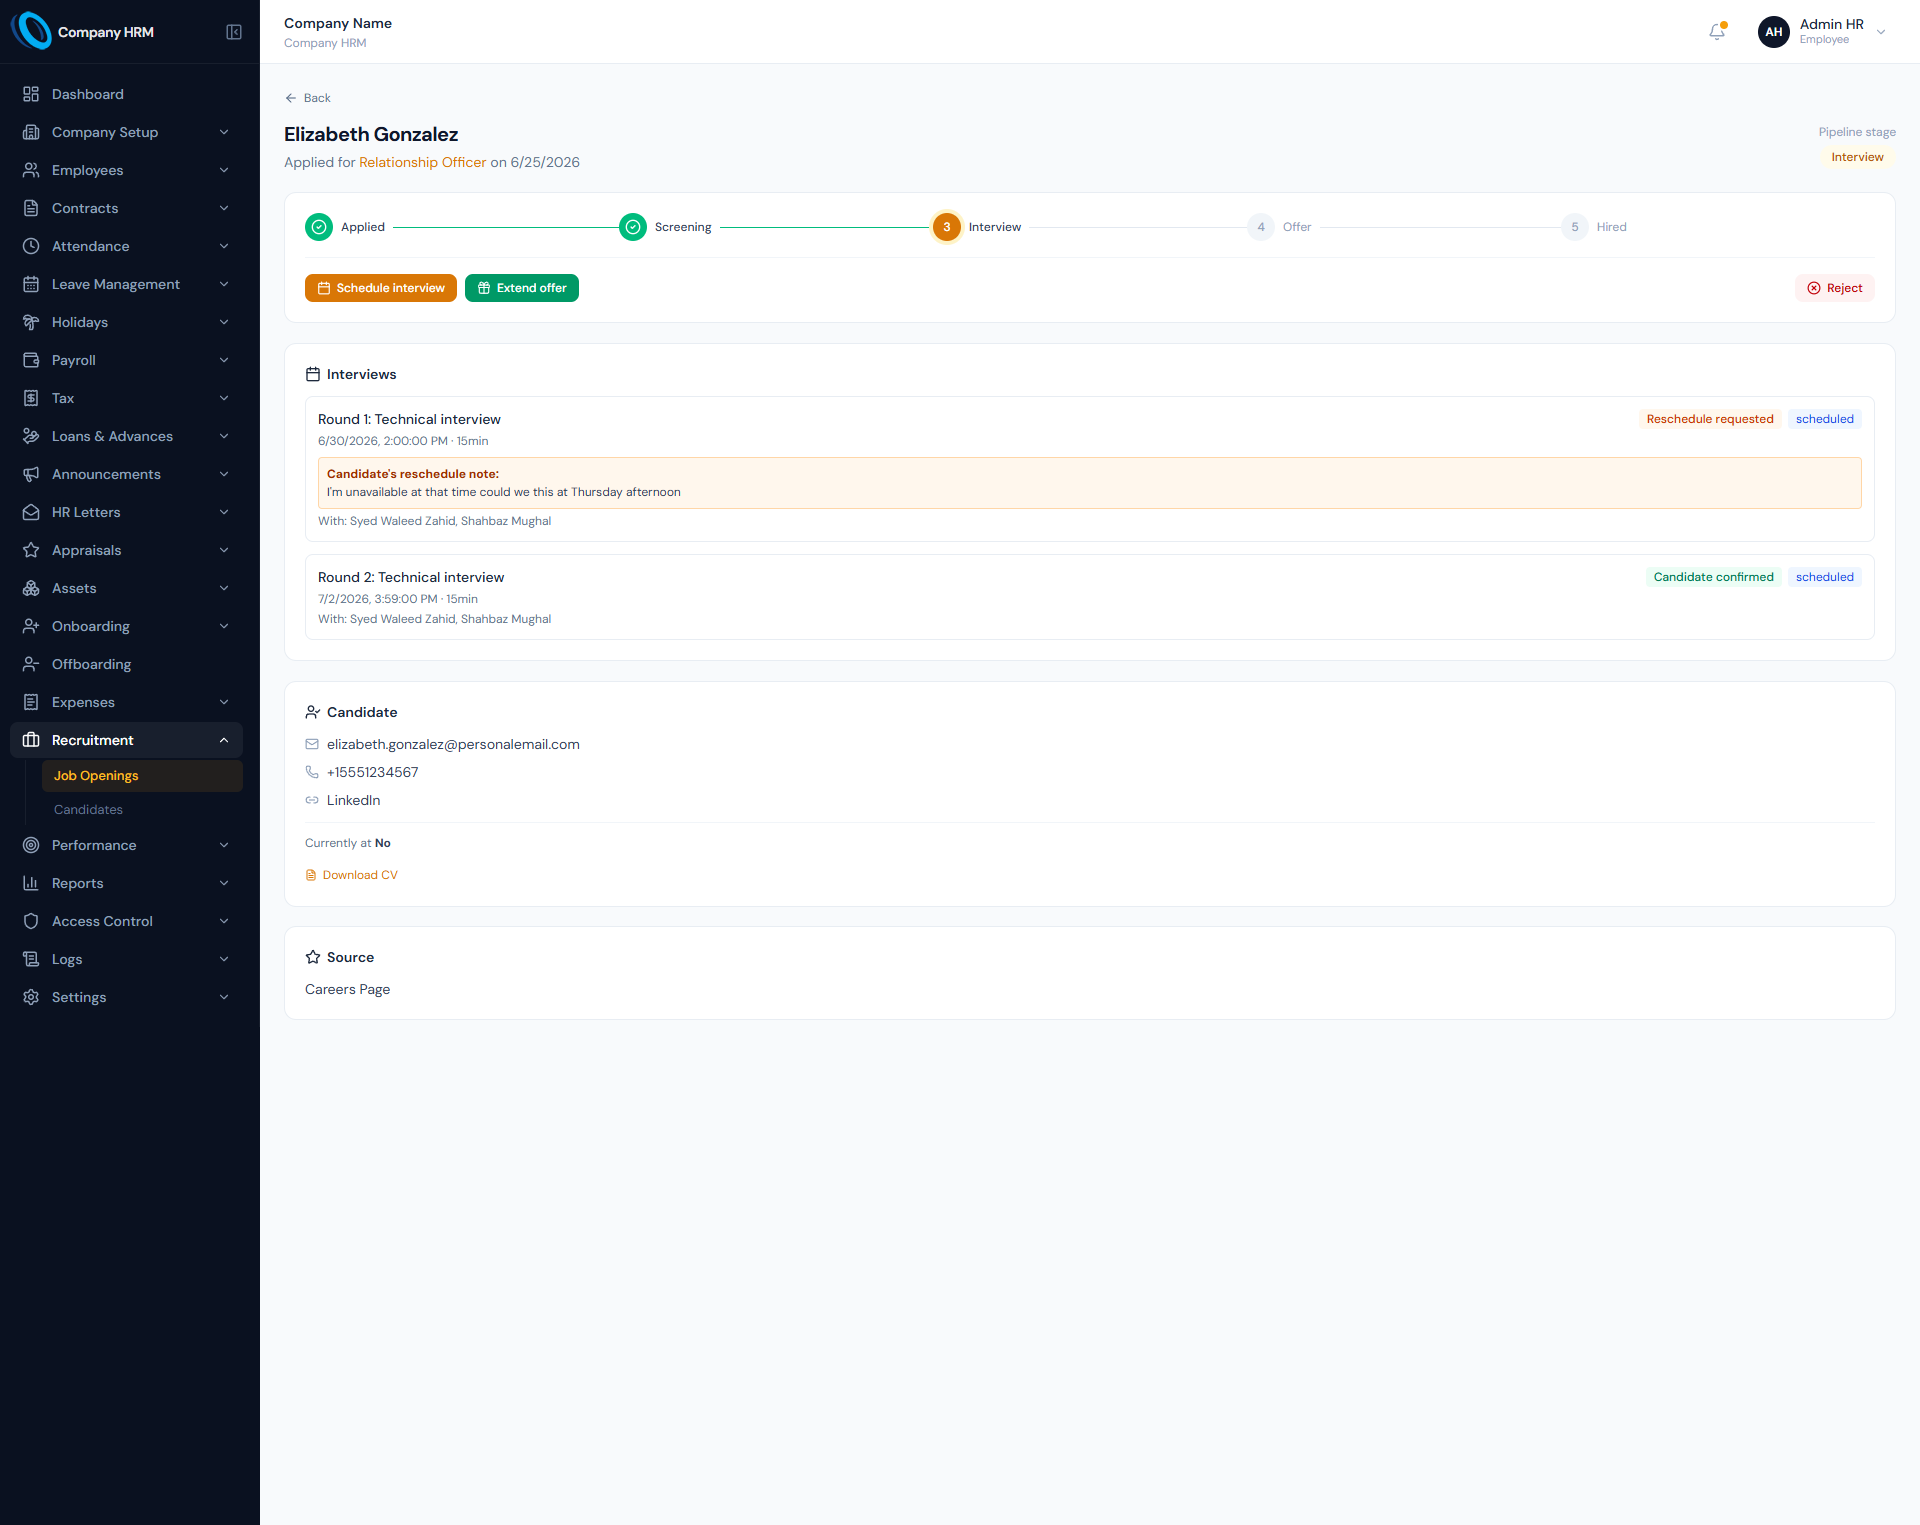
Task: Click the AH user avatar
Action: [1773, 32]
